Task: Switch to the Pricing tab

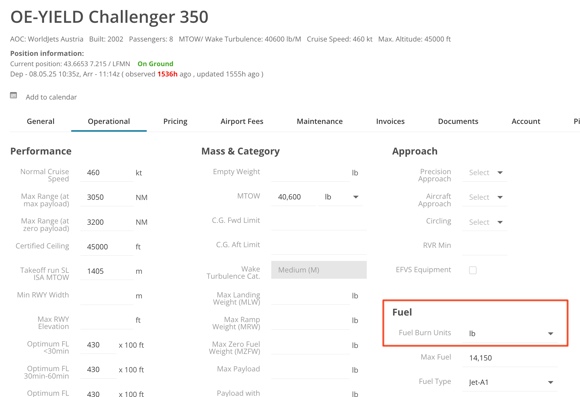Action: pos(175,121)
